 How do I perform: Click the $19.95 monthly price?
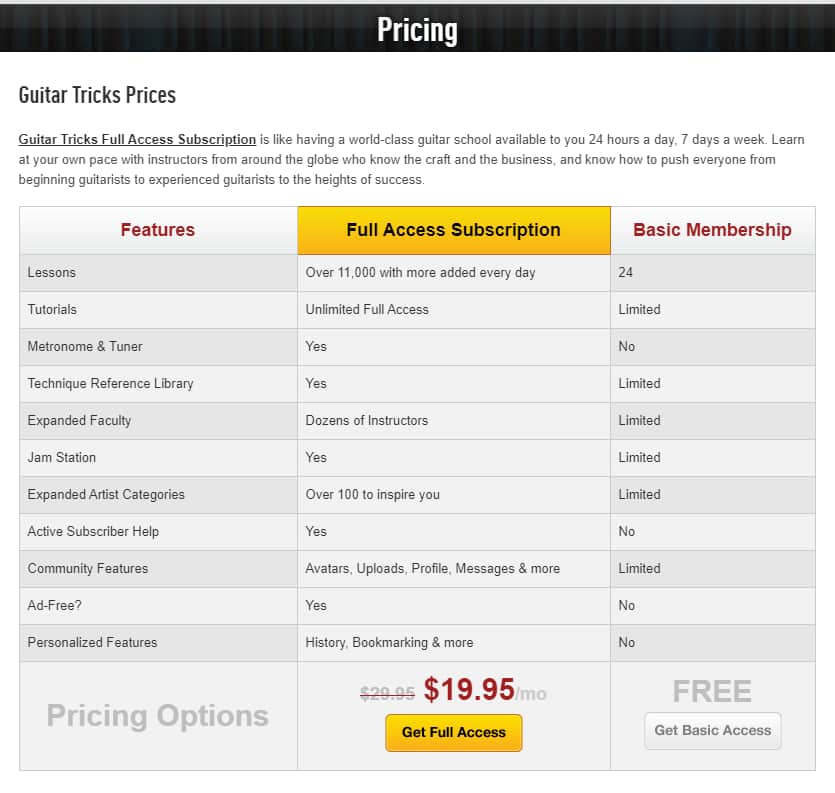click(x=469, y=689)
